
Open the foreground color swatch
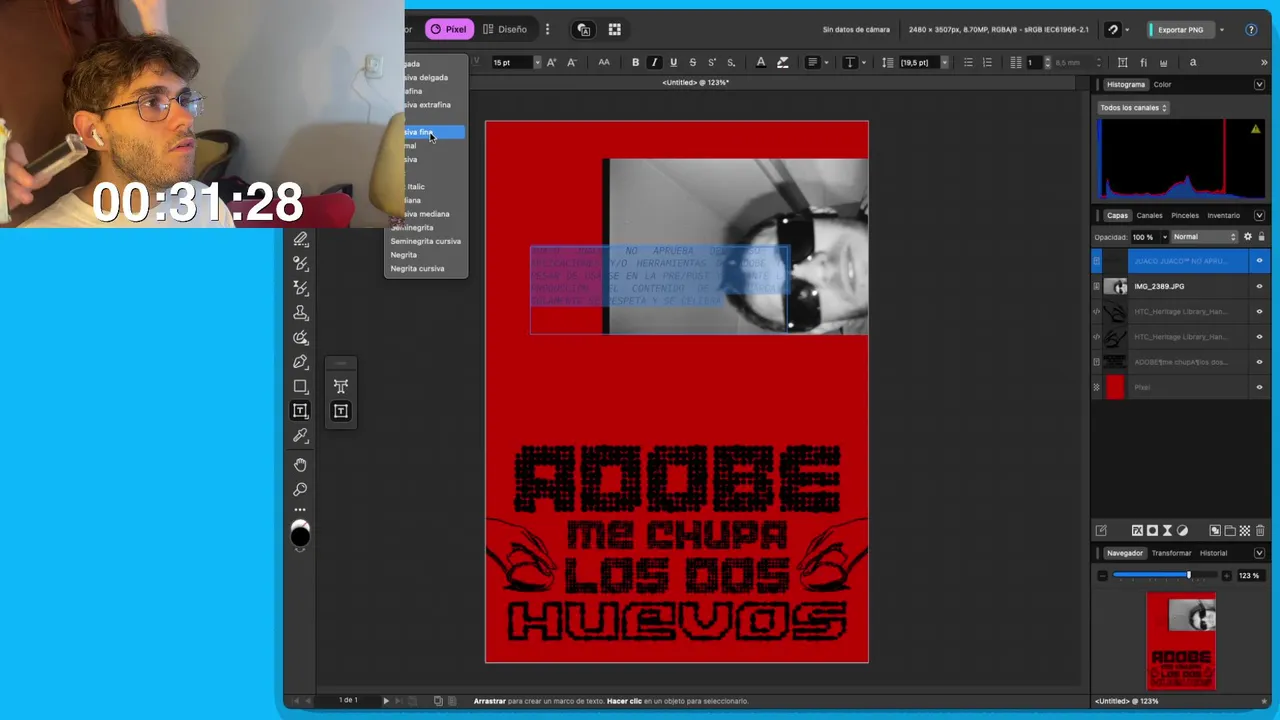(300, 536)
